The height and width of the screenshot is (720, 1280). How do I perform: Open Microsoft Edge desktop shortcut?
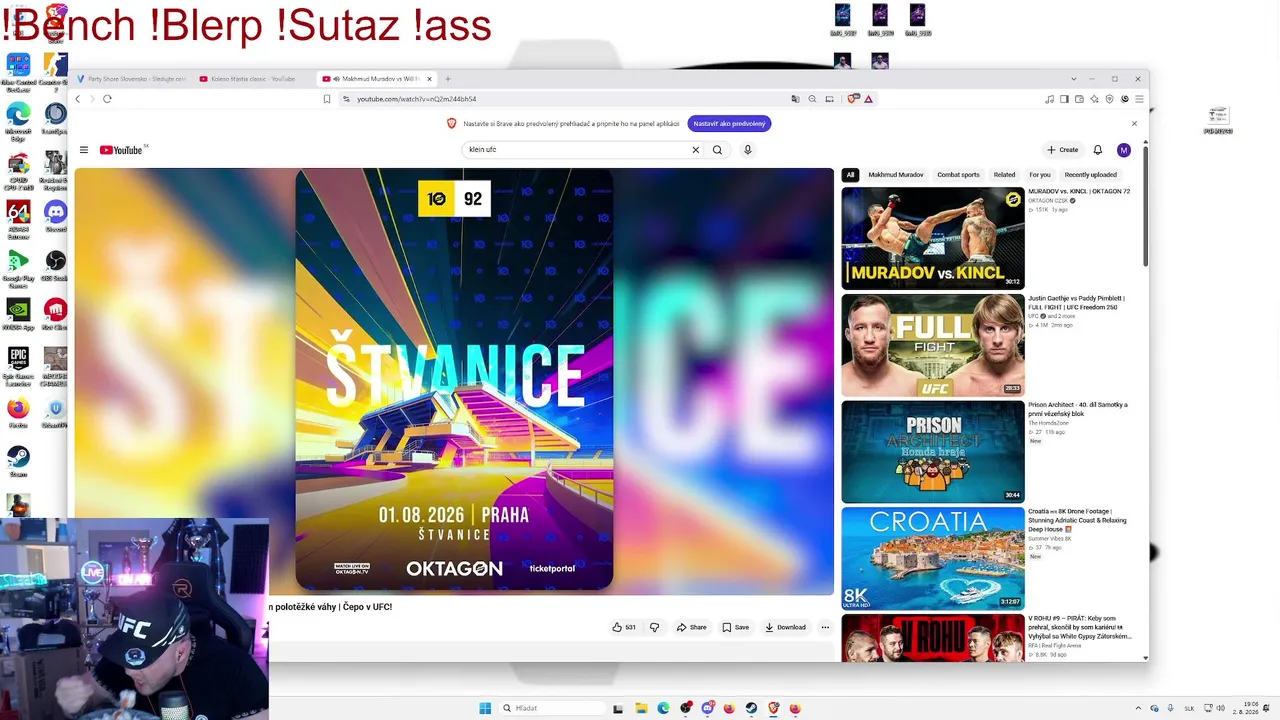click(18, 121)
